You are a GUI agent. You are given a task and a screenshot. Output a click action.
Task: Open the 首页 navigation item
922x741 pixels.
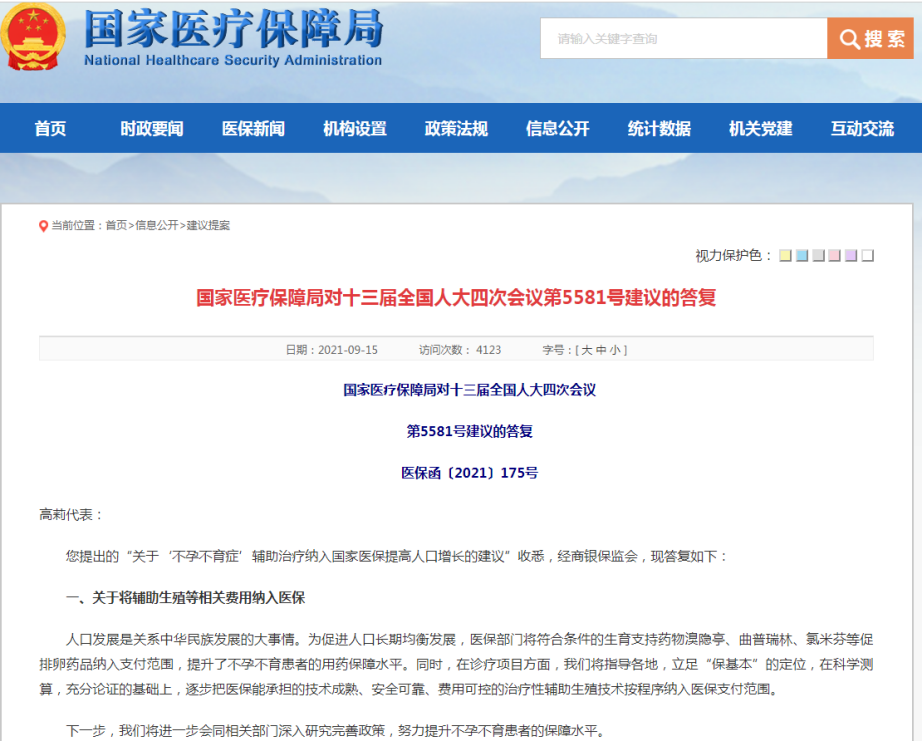tap(50, 128)
